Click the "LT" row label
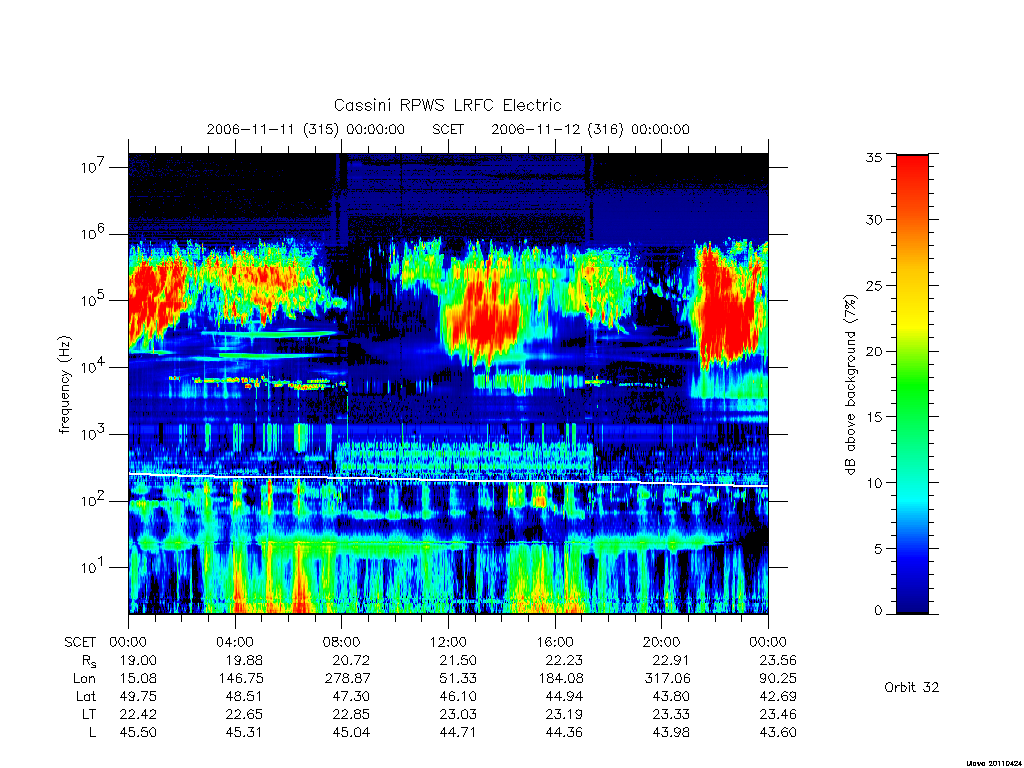 [x=89, y=714]
